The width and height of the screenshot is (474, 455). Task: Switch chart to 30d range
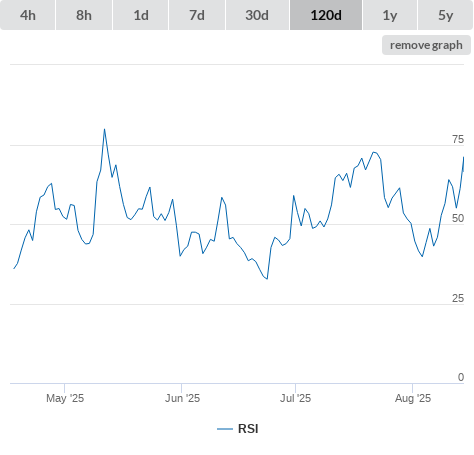(x=257, y=15)
